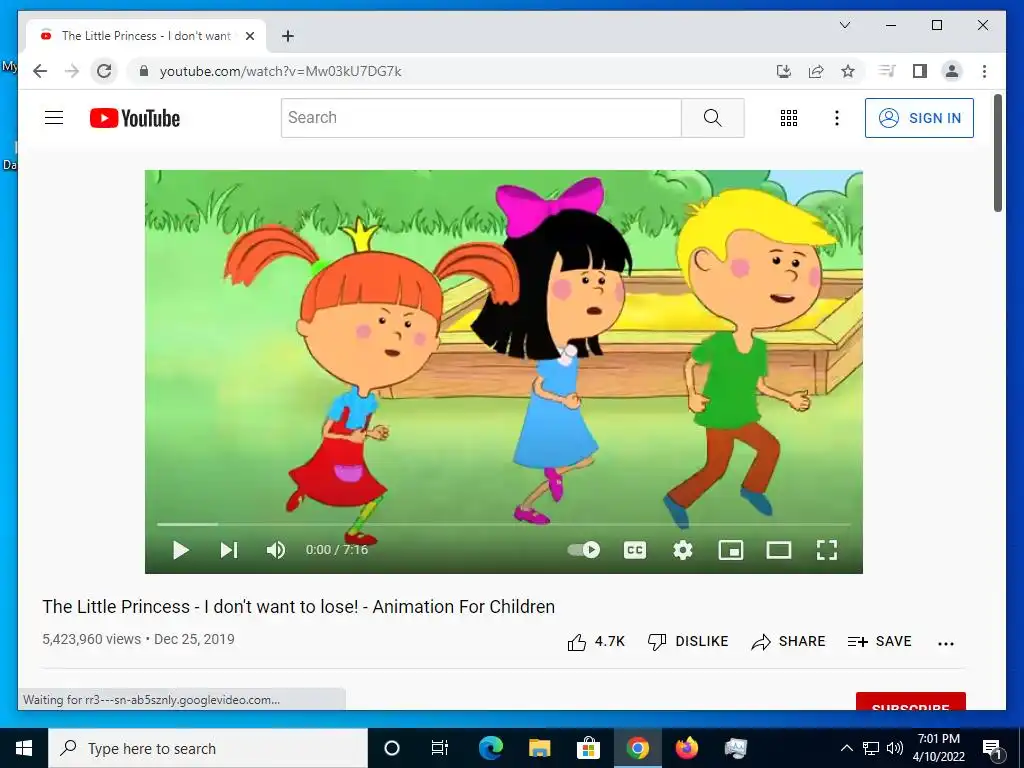Open Firefox from taskbar

(686, 748)
